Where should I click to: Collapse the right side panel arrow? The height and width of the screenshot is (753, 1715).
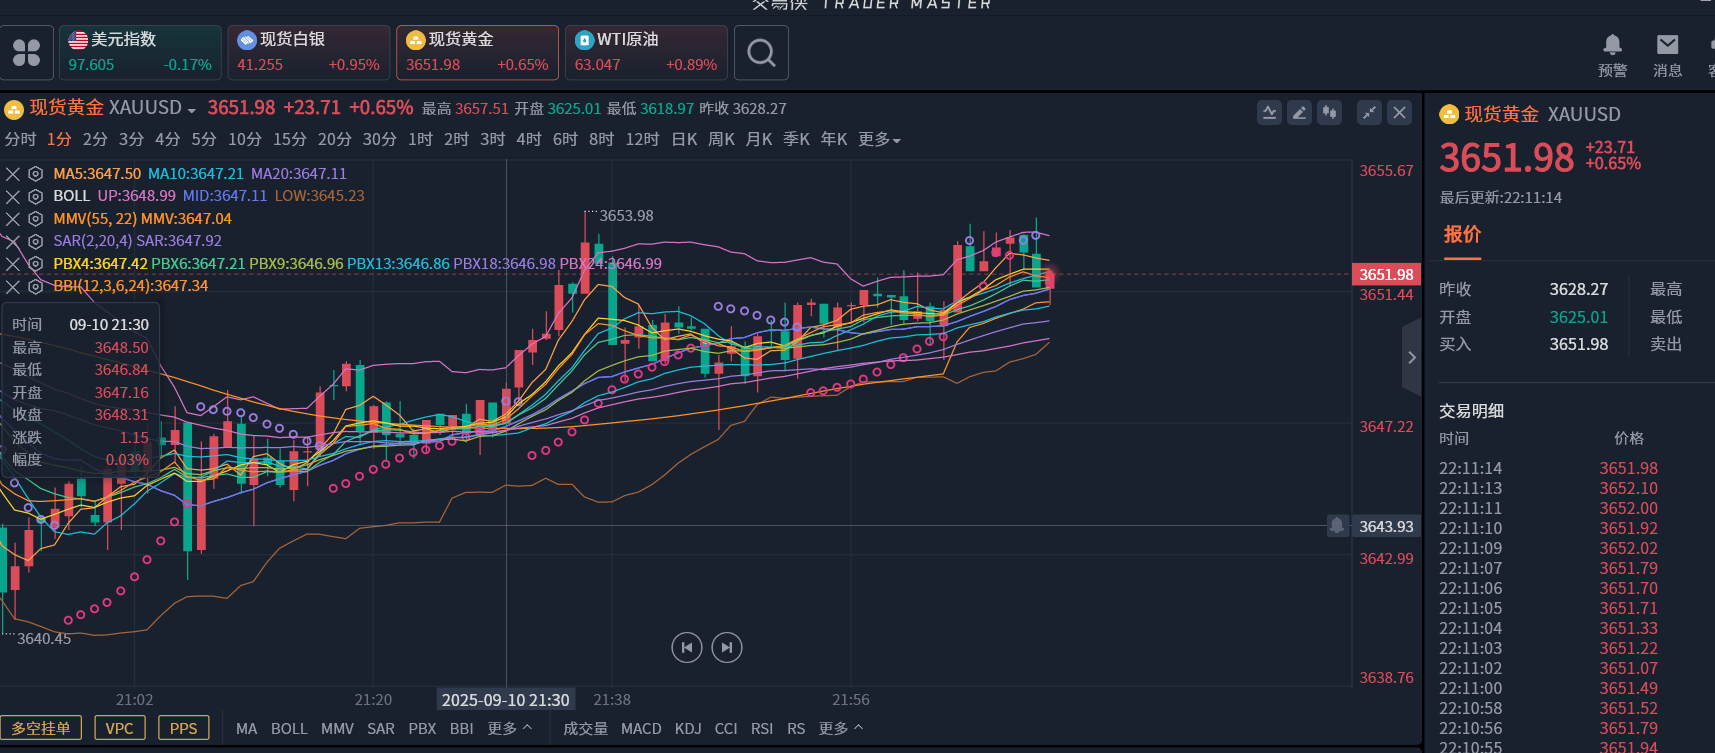pyautogui.click(x=1411, y=357)
